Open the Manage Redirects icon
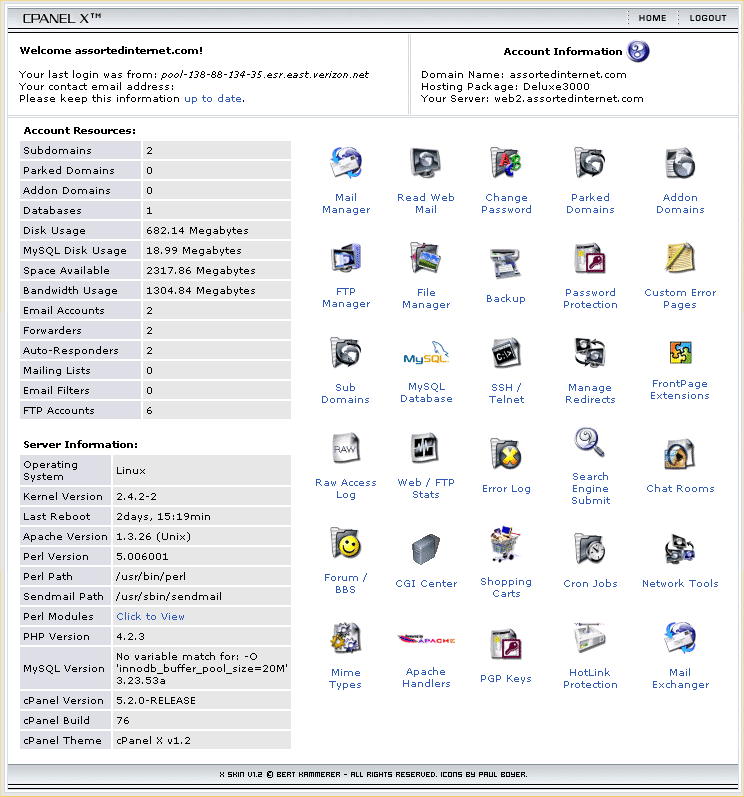Screen dimensions: 744x797 pos(590,353)
